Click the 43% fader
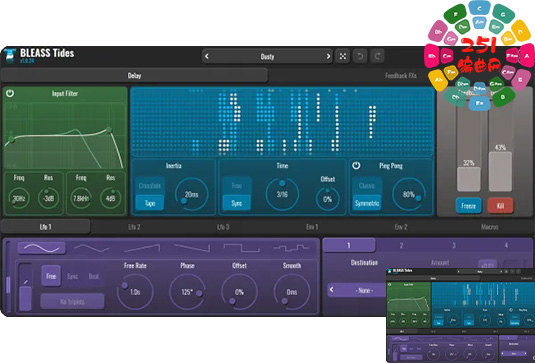This screenshot has height=363, width=535. point(500,172)
